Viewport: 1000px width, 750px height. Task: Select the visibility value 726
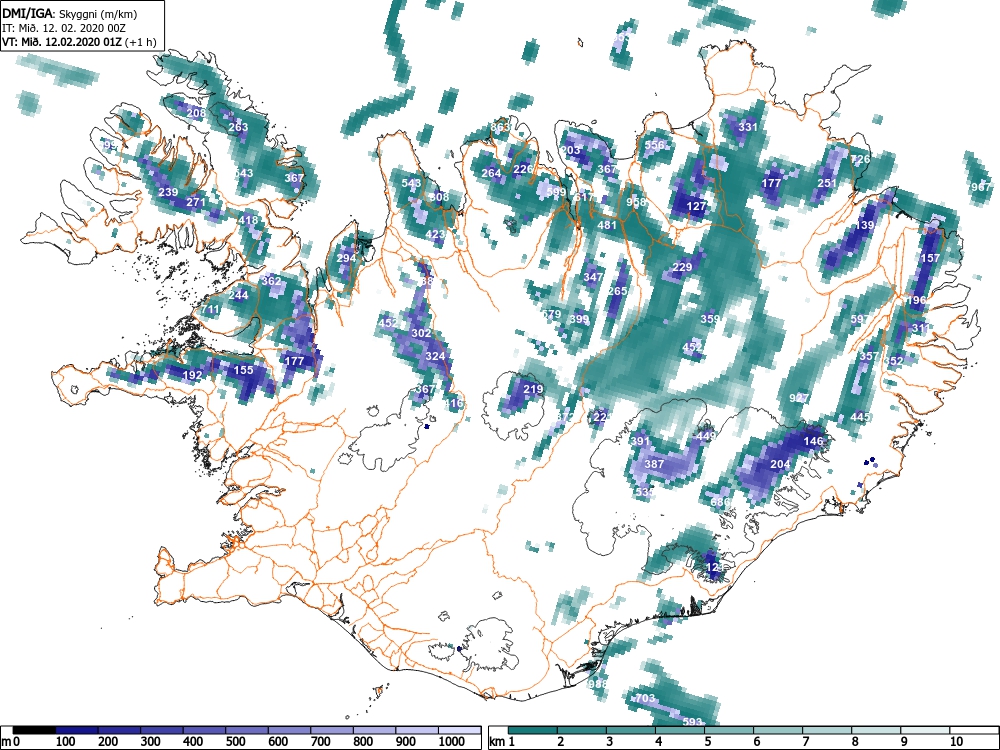(x=860, y=159)
